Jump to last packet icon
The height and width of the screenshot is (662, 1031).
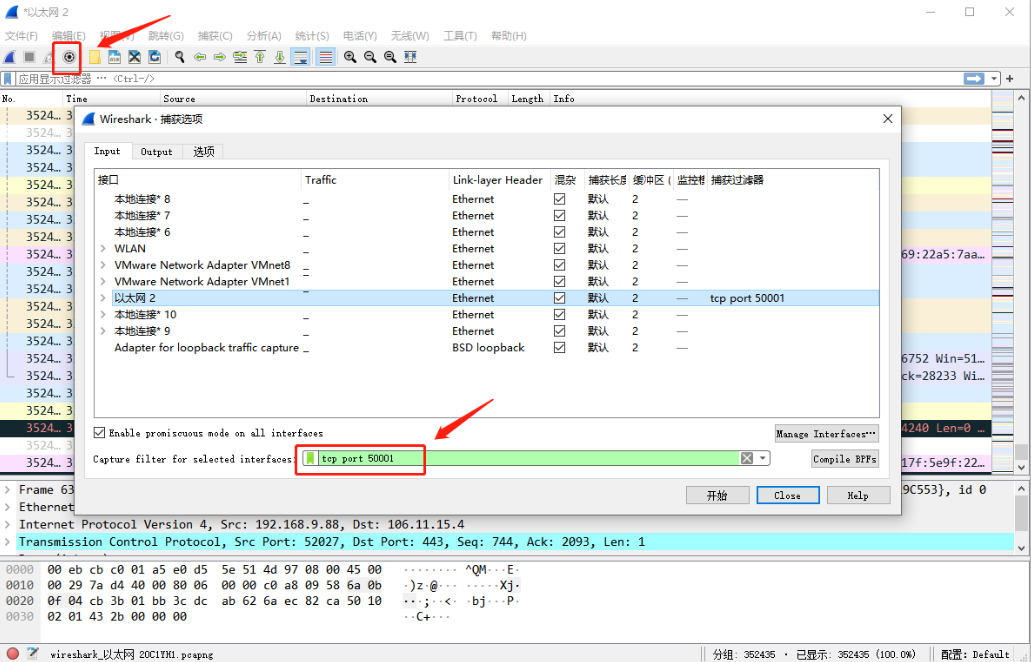click(x=279, y=57)
